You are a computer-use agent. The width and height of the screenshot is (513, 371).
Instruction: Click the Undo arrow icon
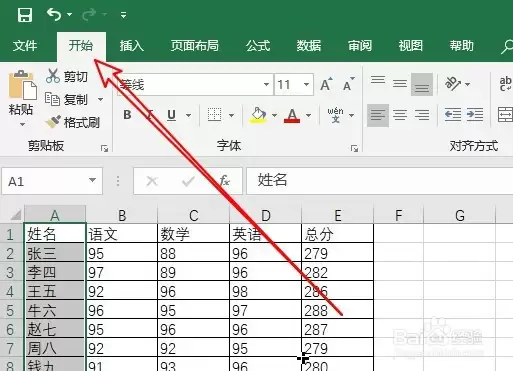tap(54, 15)
